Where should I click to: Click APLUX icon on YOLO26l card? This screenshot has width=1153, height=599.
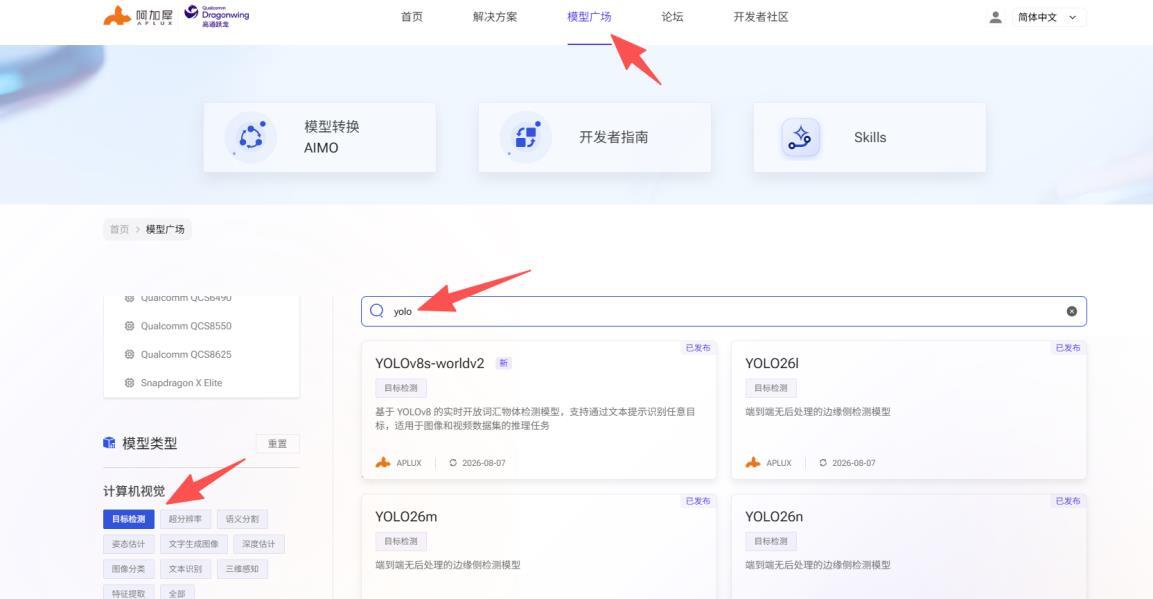click(753, 462)
